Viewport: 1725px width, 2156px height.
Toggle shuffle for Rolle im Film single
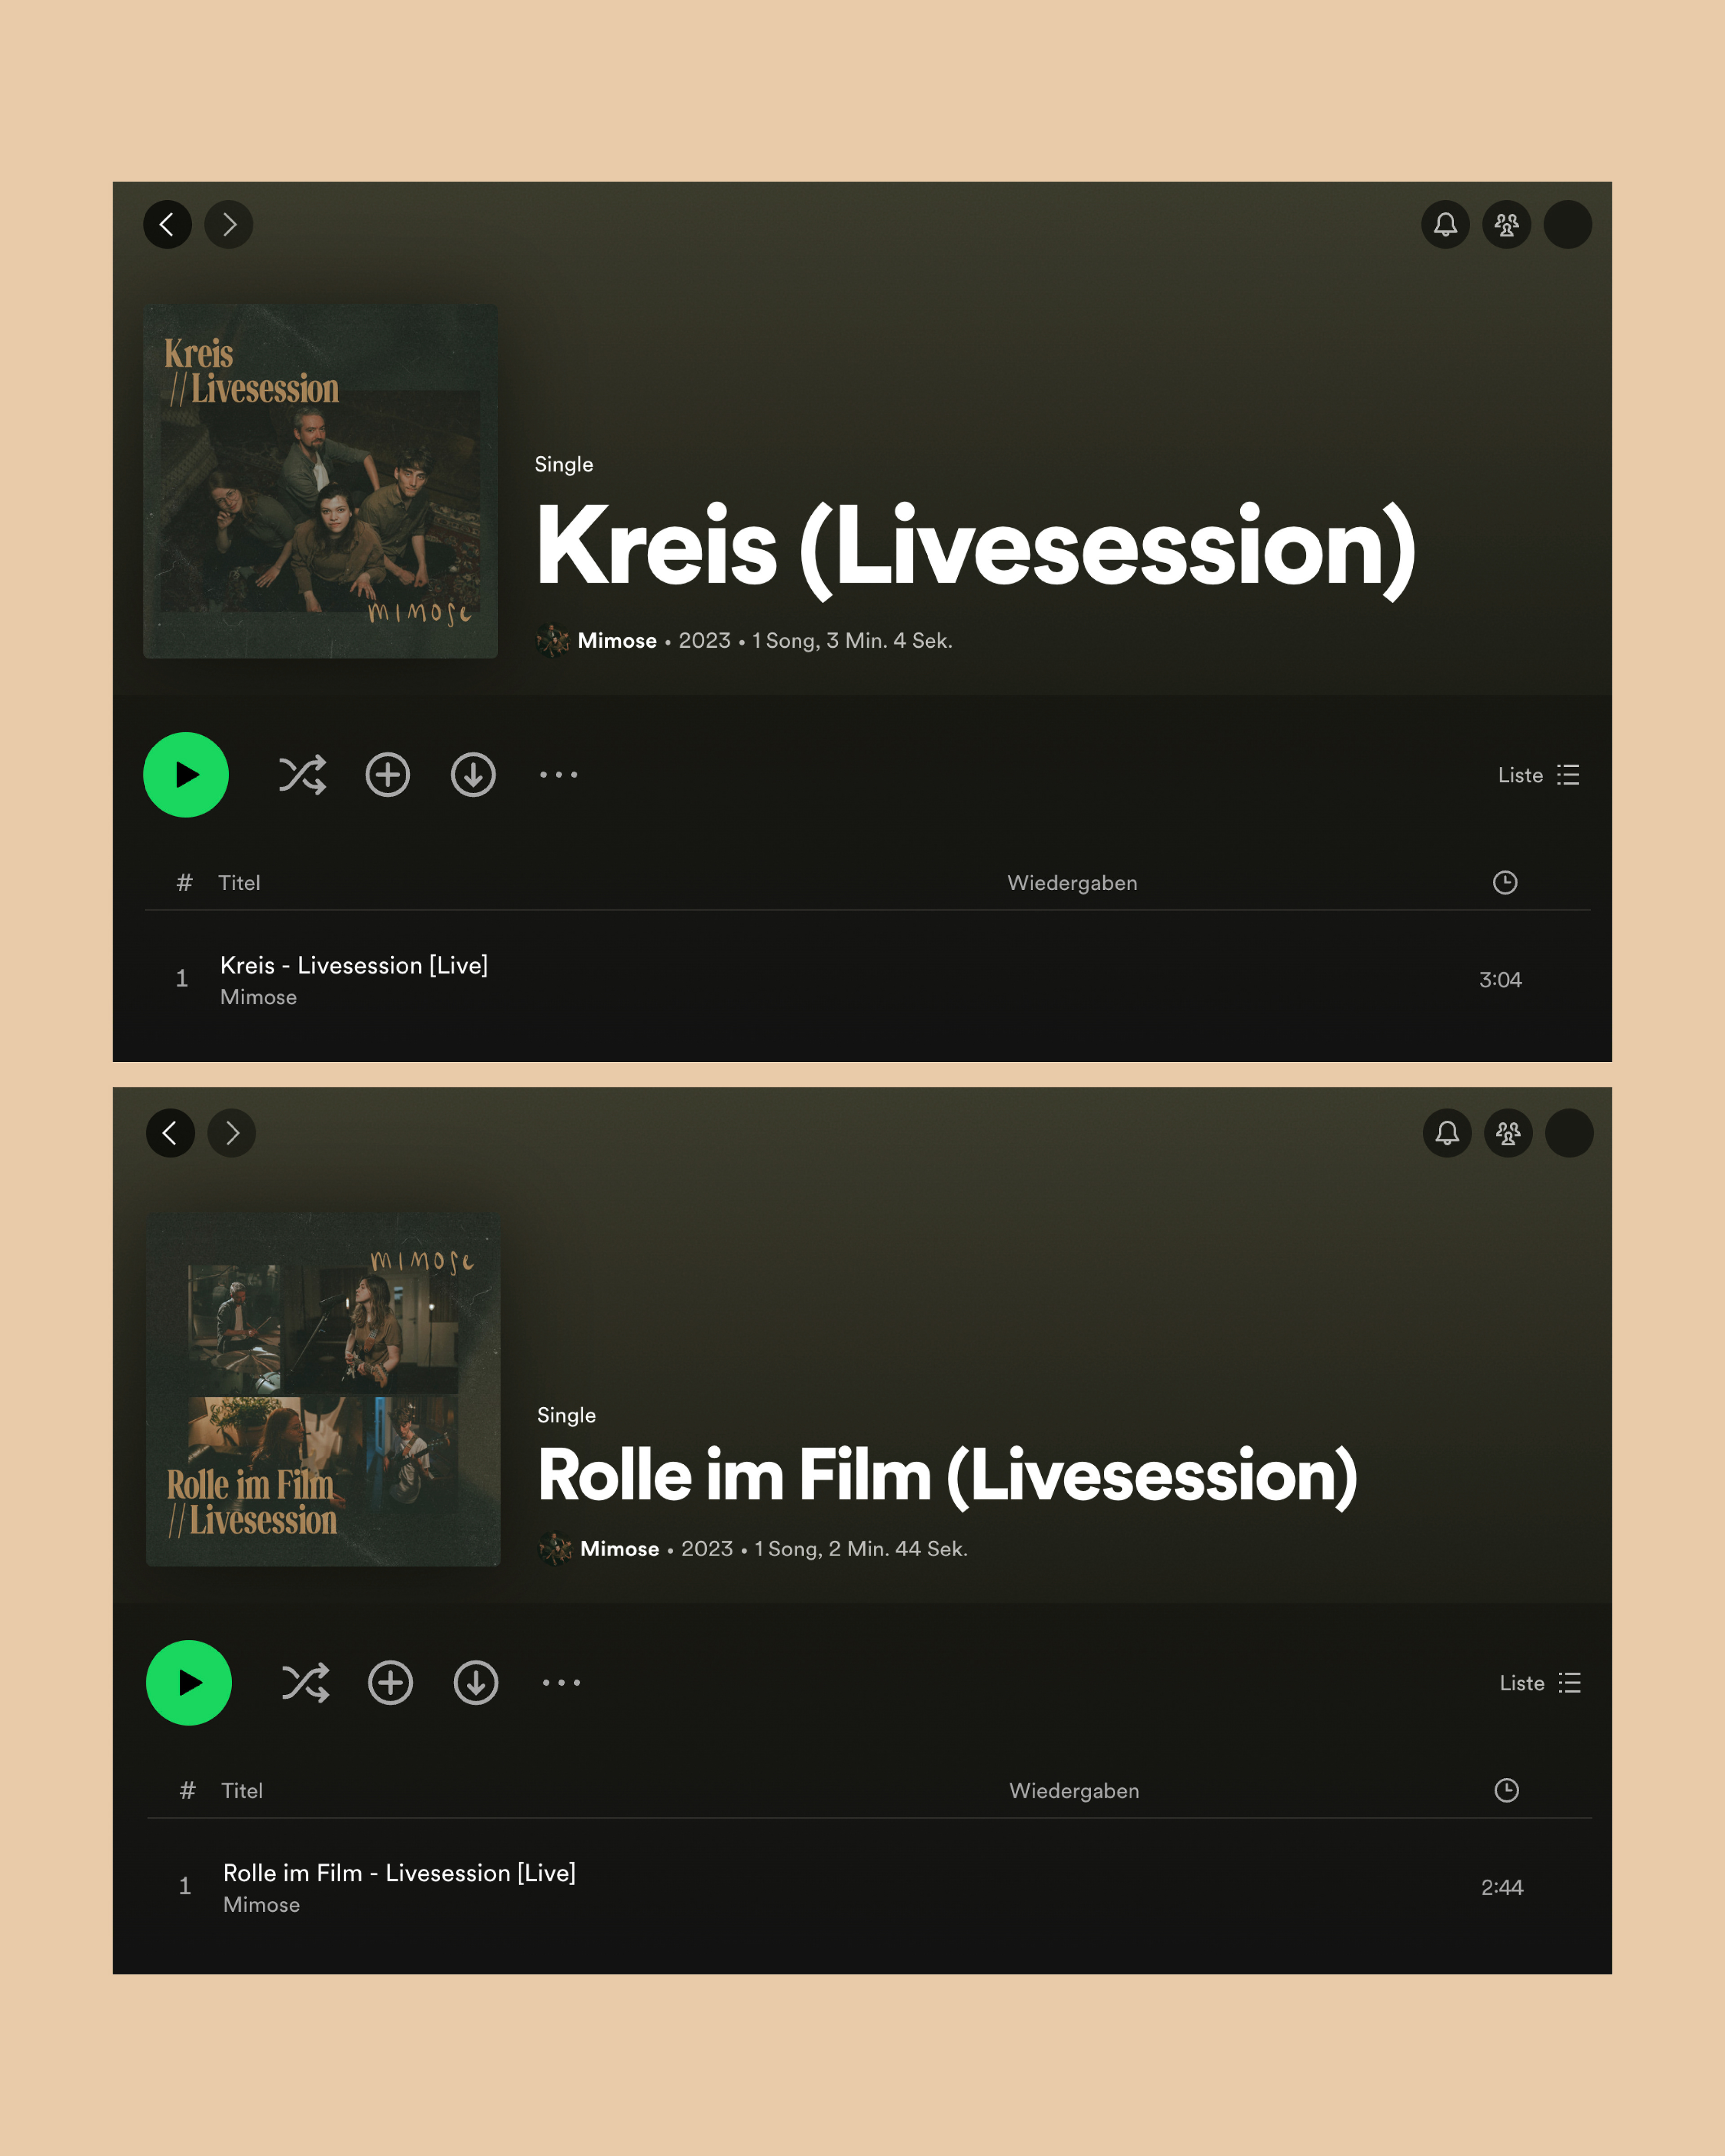(x=305, y=1683)
